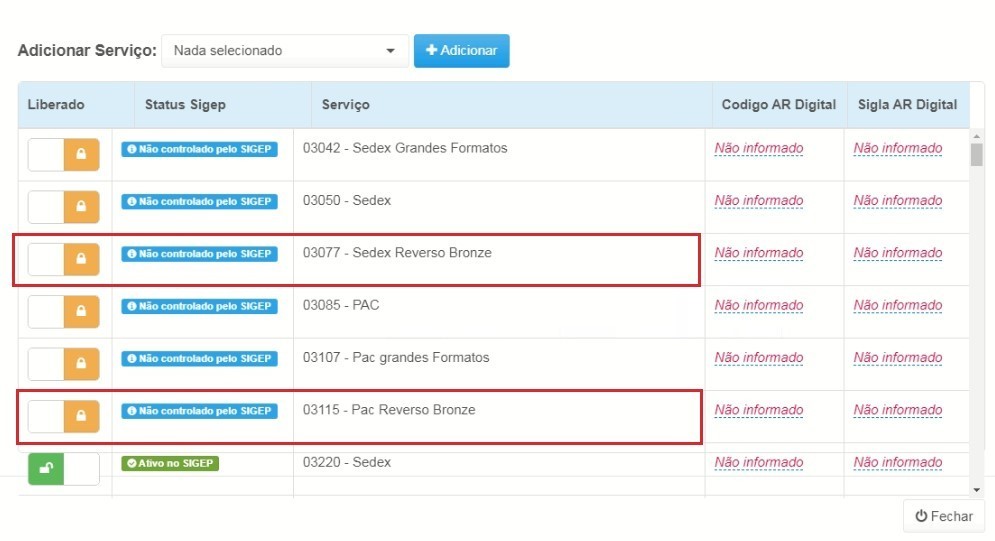Select the 03220 - Sedex service text
The width and height of the screenshot is (995, 541).
tap(346, 462)
